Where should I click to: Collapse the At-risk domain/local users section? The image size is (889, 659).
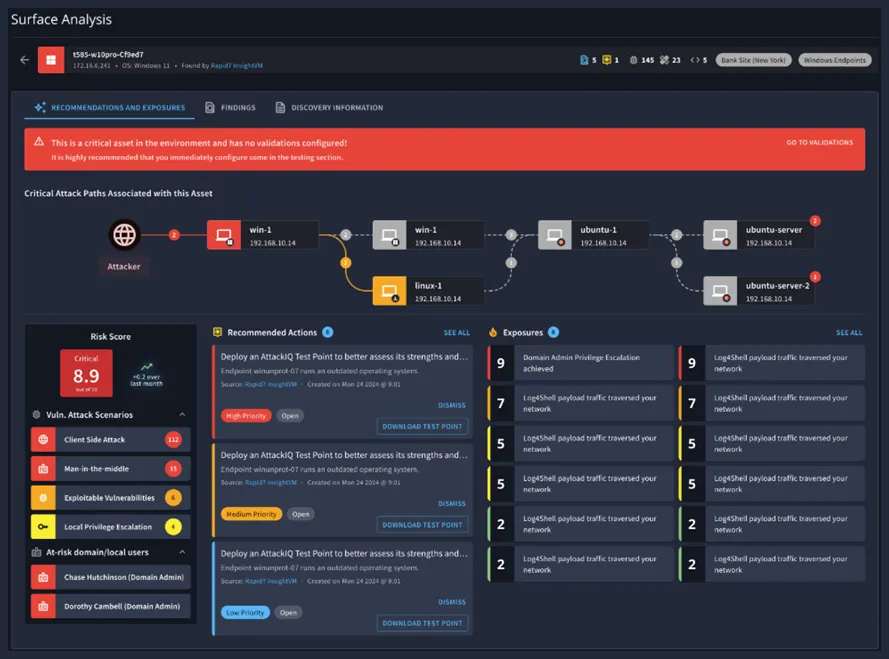pyautogui.click(x=182, y=552)
